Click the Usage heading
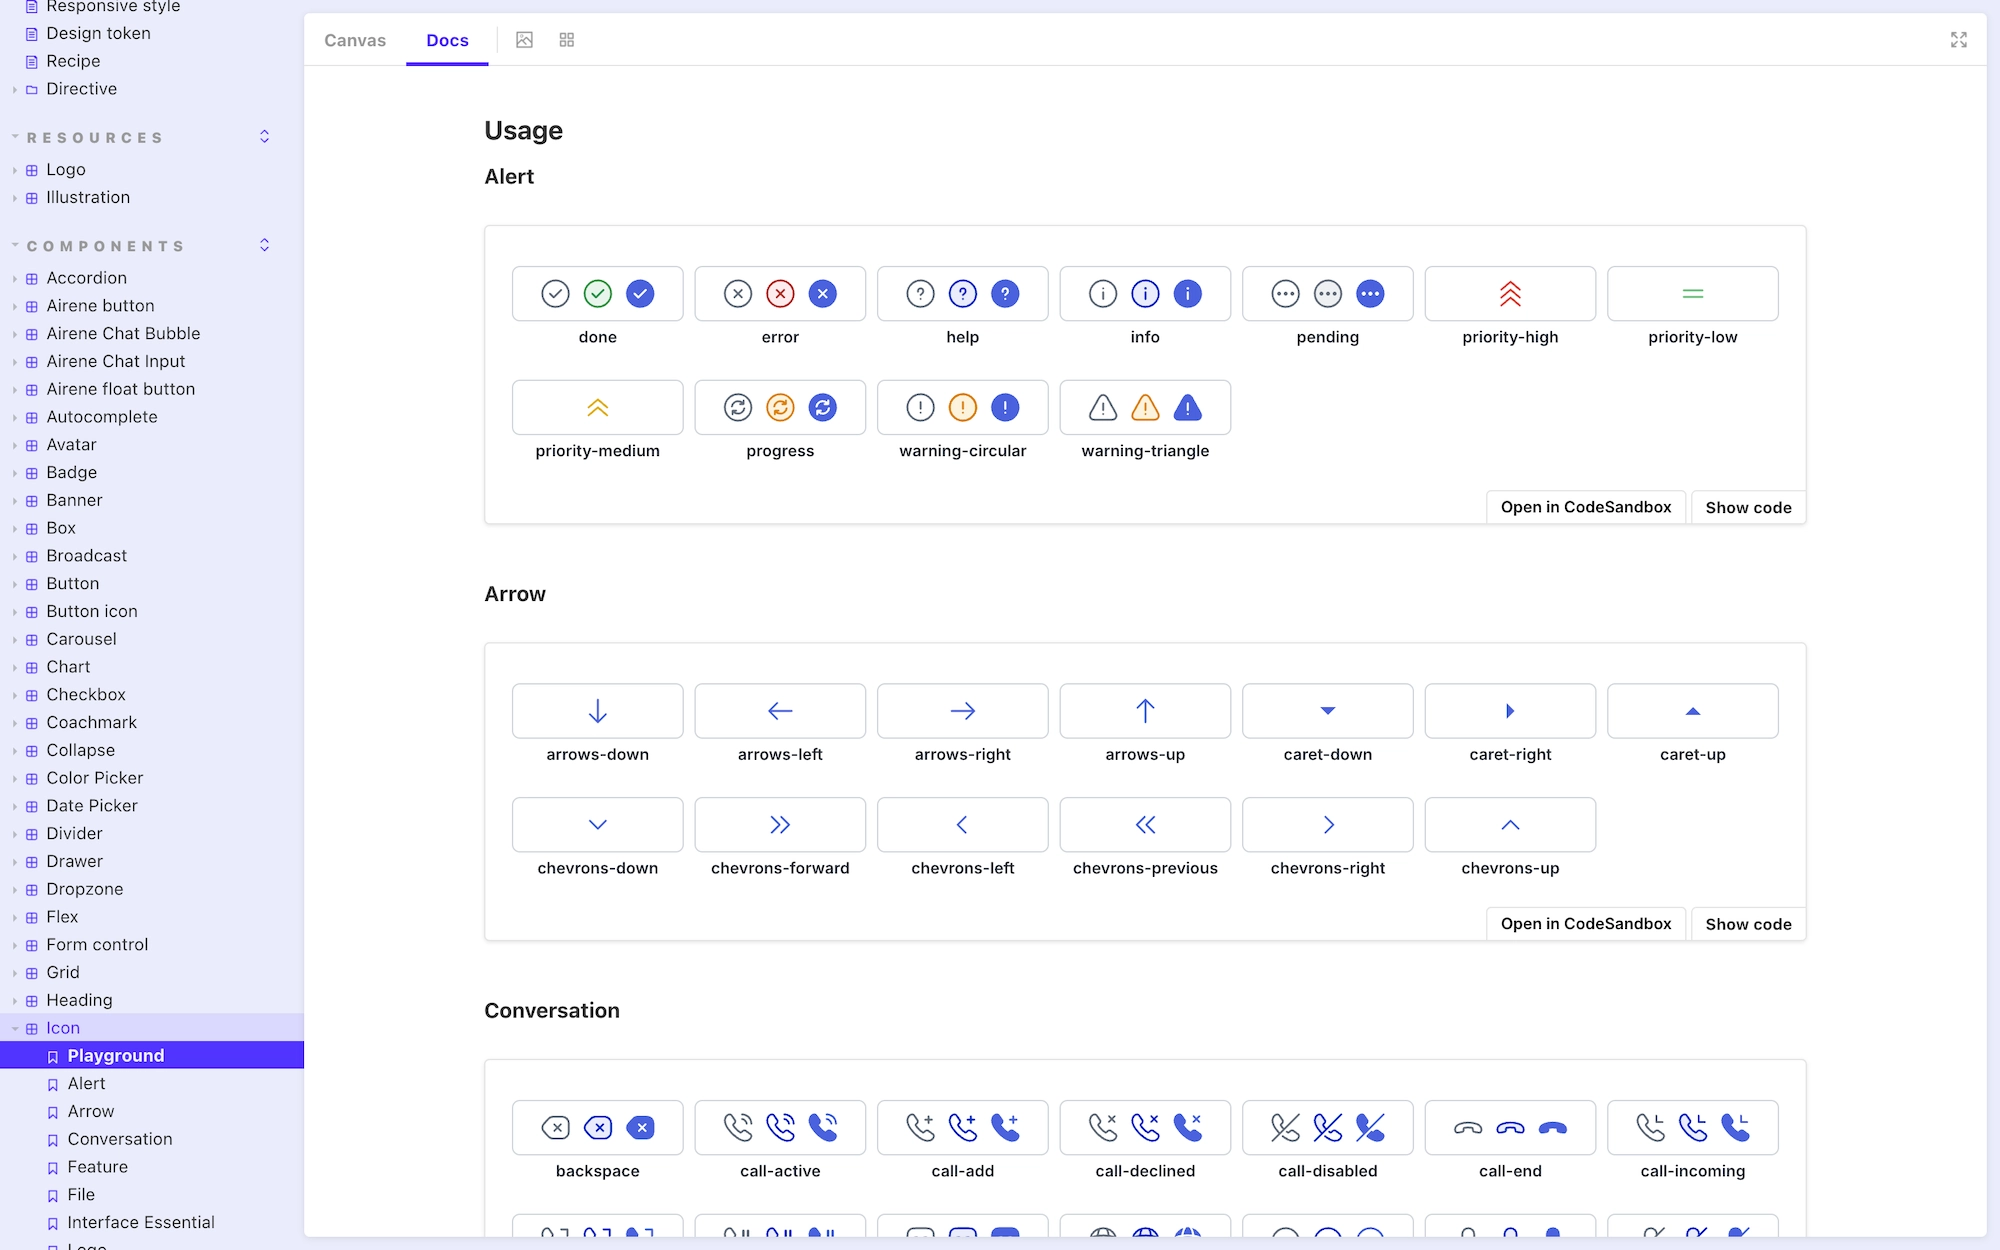This screenshot has width=2000, height=1250. tap(523, 131)
